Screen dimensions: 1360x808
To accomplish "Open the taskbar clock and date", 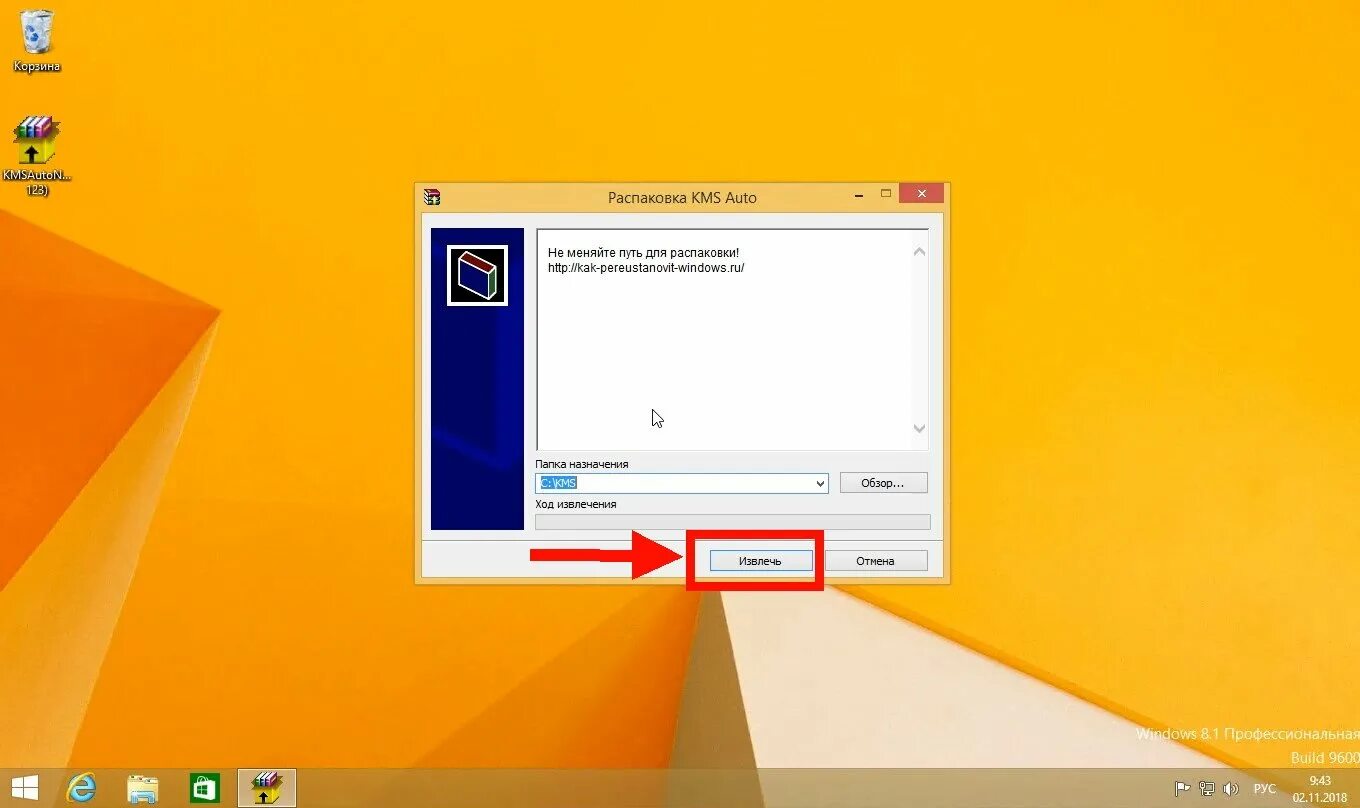I will [1320, 788].
